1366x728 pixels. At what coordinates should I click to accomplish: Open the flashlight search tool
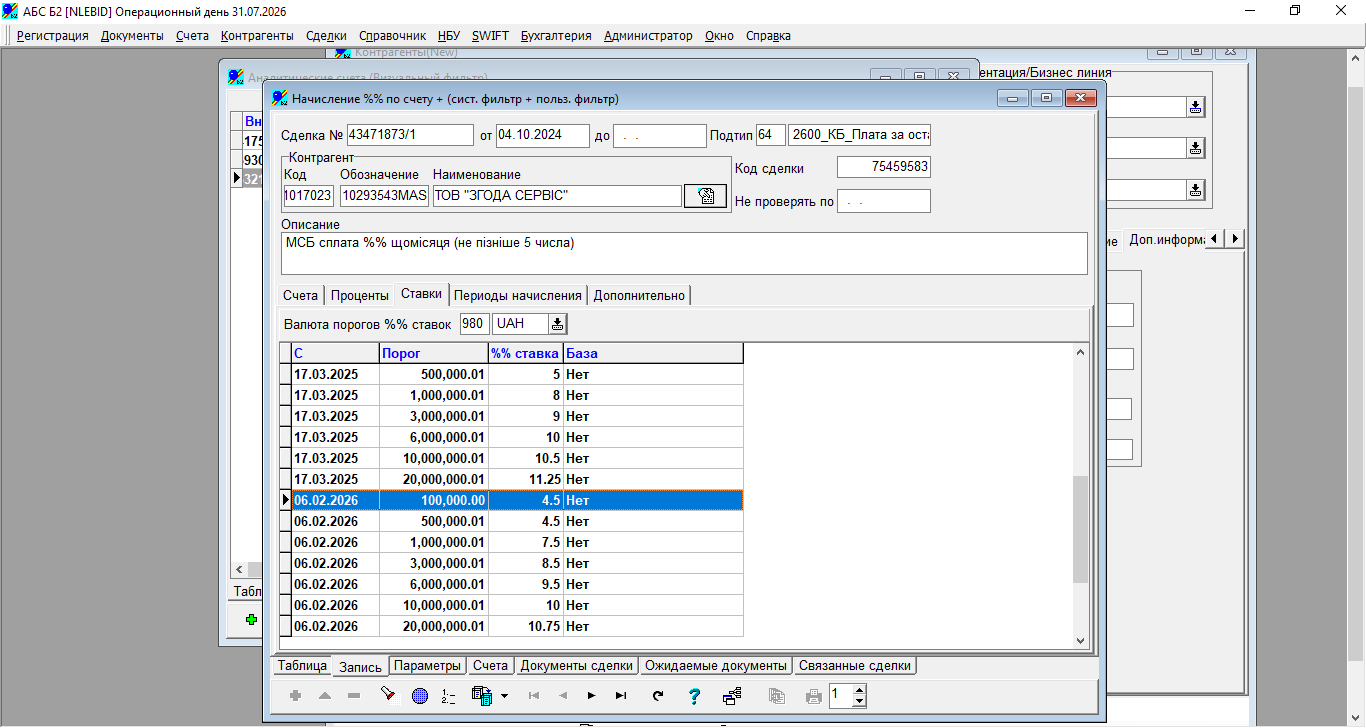click(388, 696)
